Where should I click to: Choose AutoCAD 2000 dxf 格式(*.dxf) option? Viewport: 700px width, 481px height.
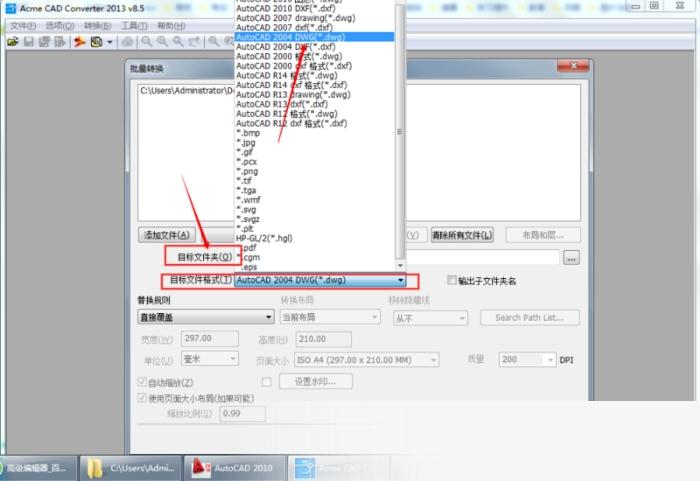click(314, 66)
